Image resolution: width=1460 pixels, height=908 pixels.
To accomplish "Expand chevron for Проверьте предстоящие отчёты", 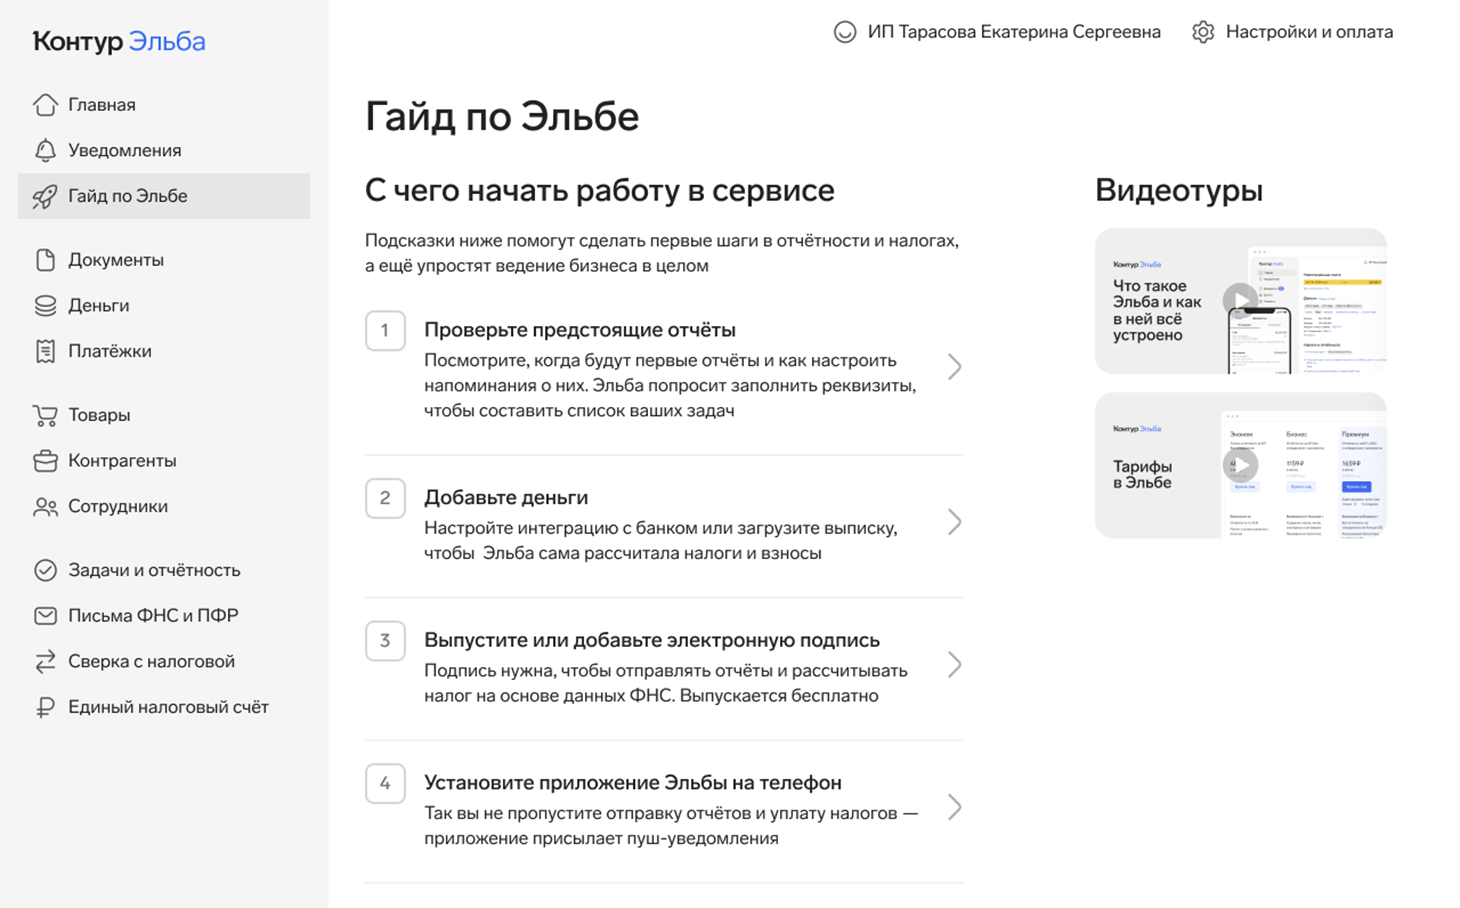I will pos(955,367).
